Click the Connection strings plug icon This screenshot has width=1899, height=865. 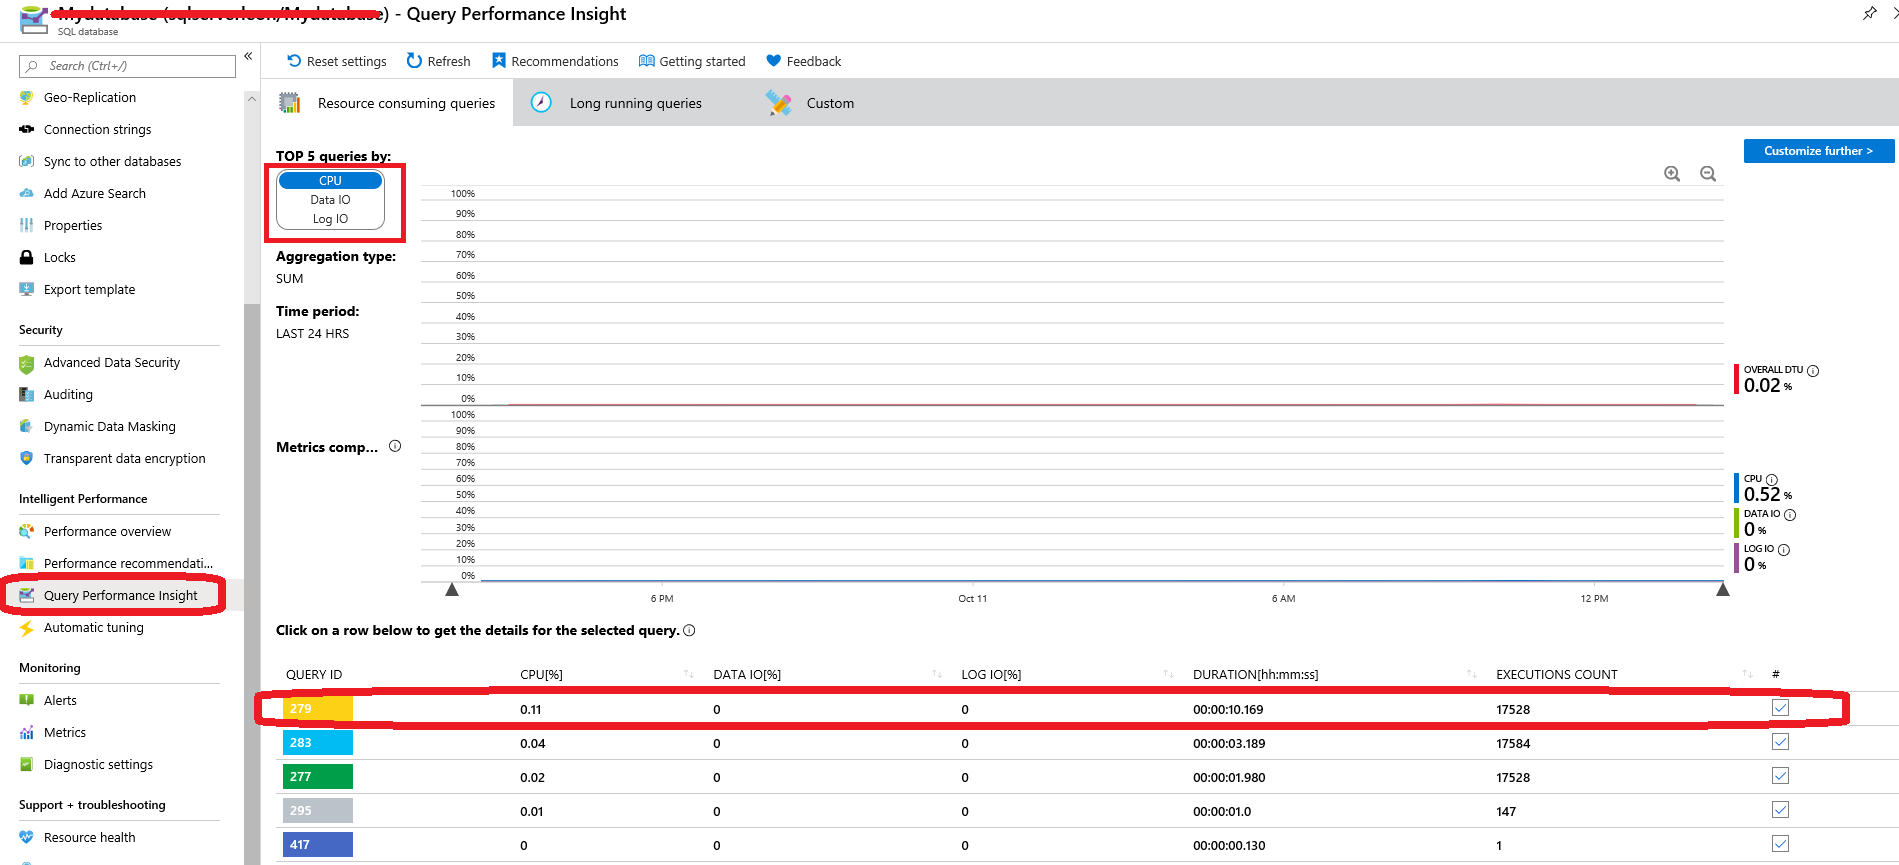[27, 129]
